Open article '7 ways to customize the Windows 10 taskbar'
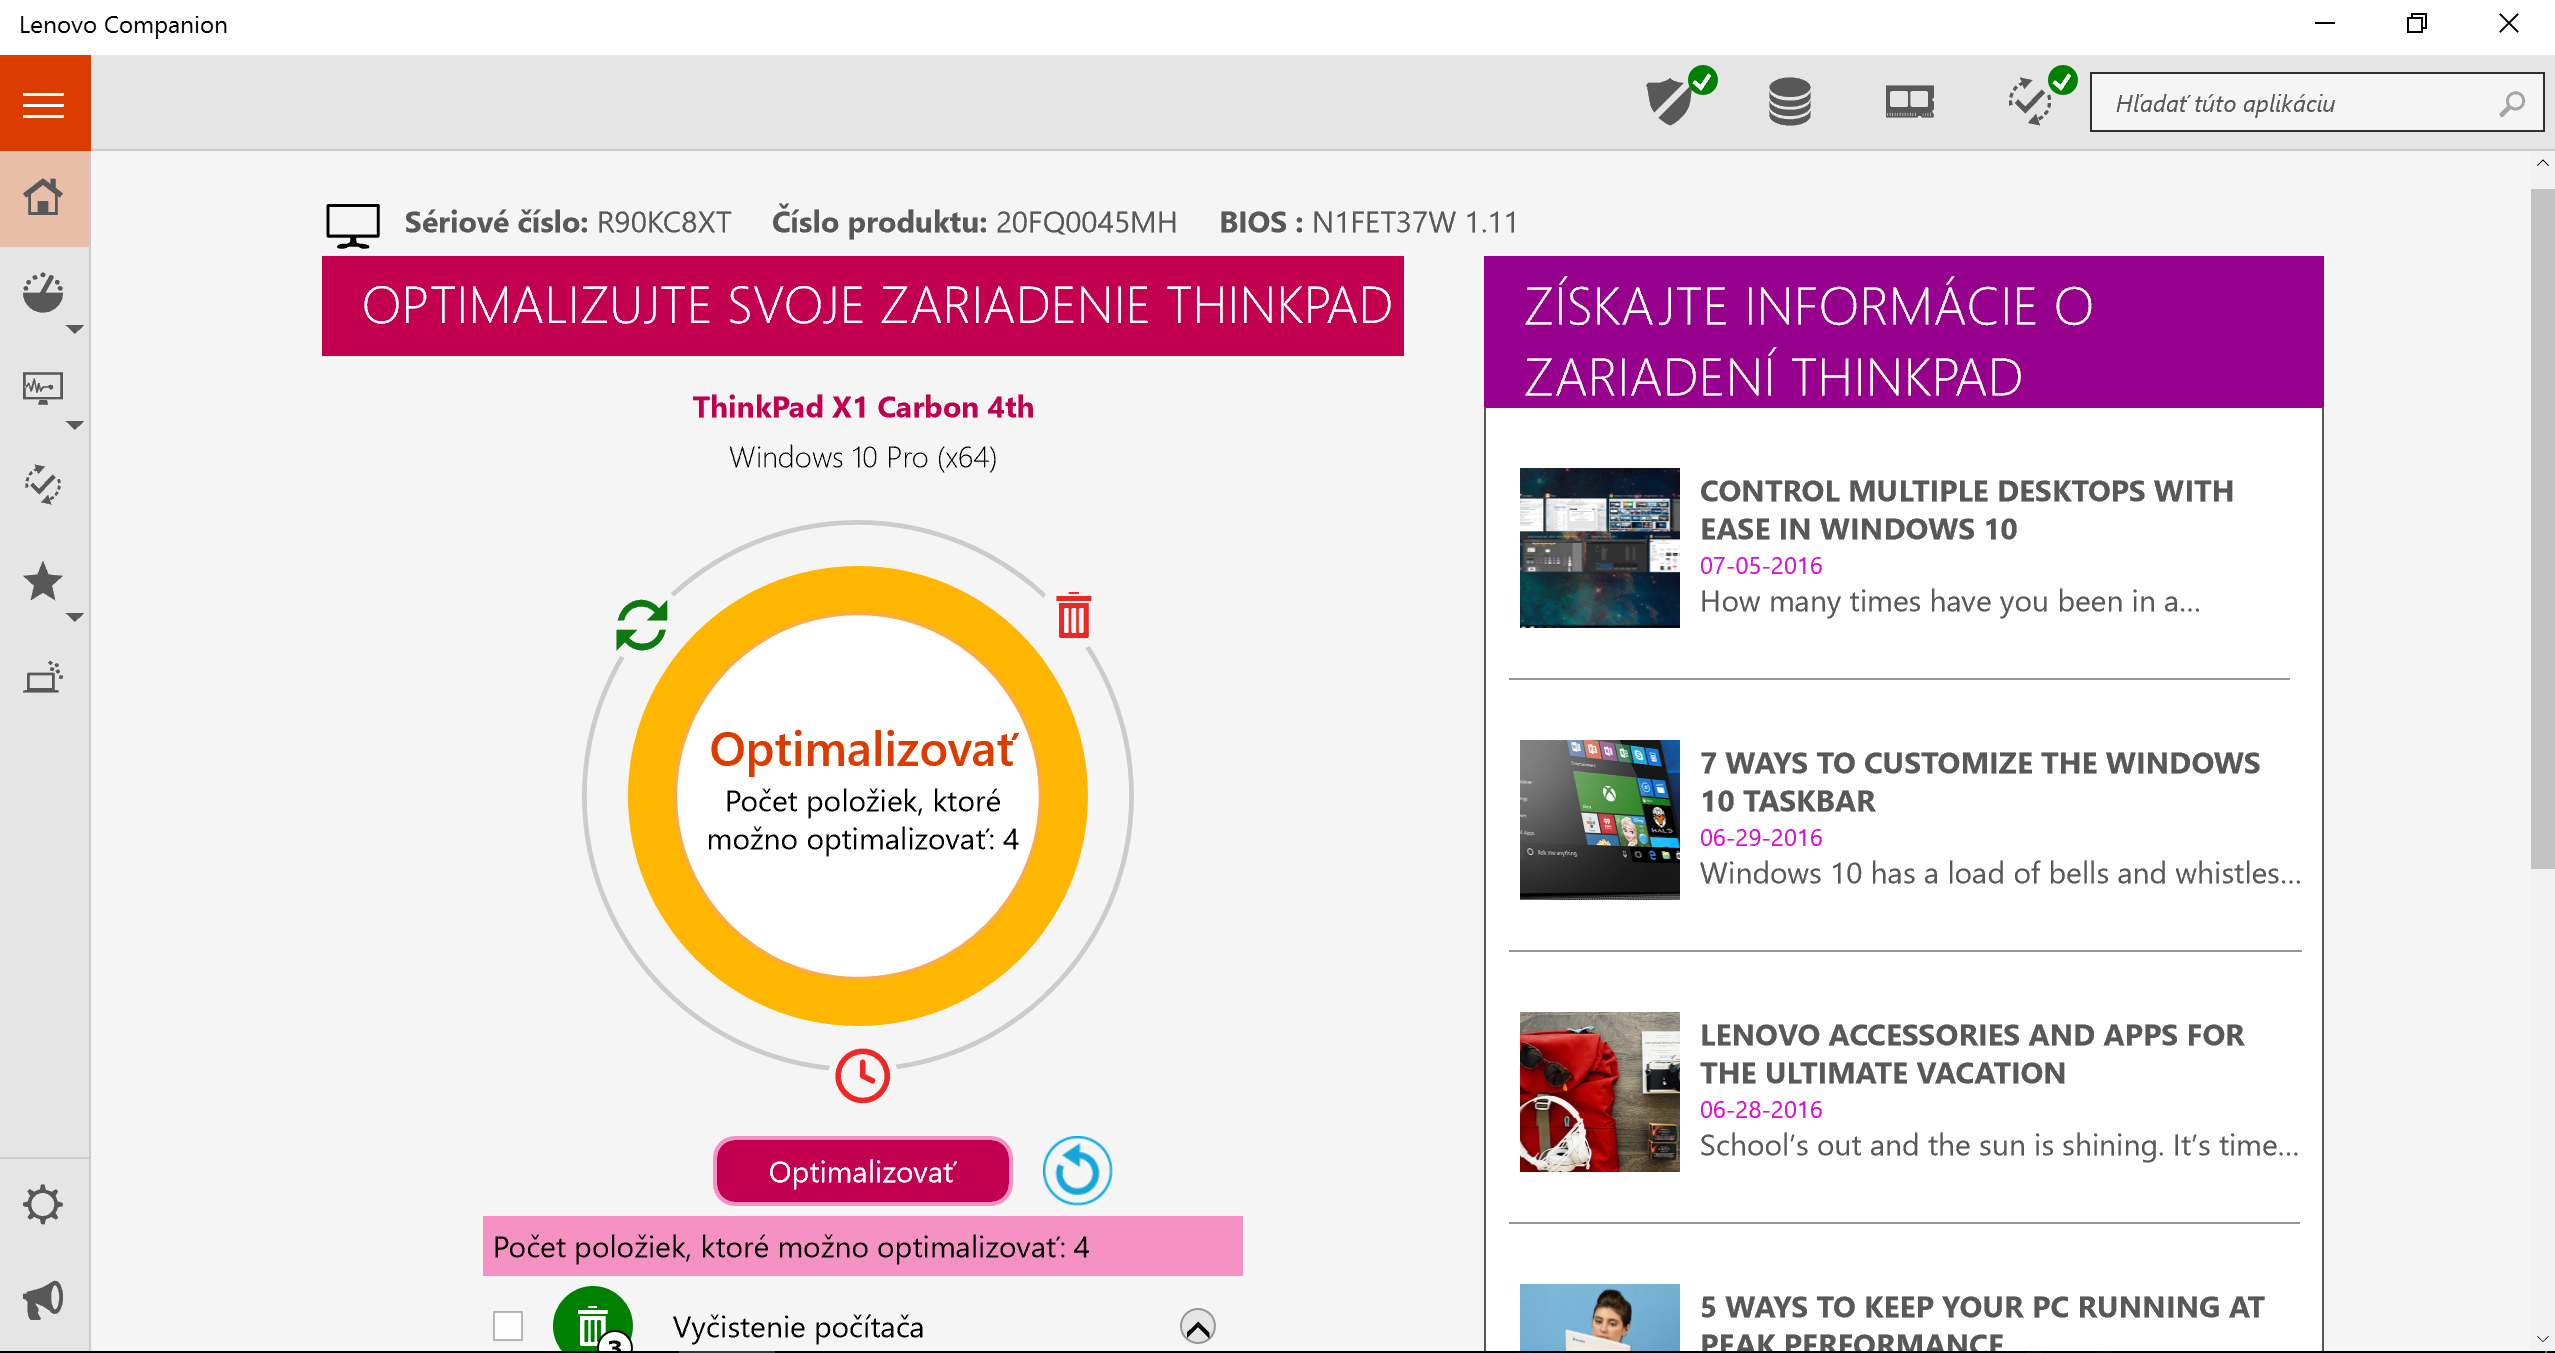This screenshot has width=2555, height=1353. (1979, 782)
